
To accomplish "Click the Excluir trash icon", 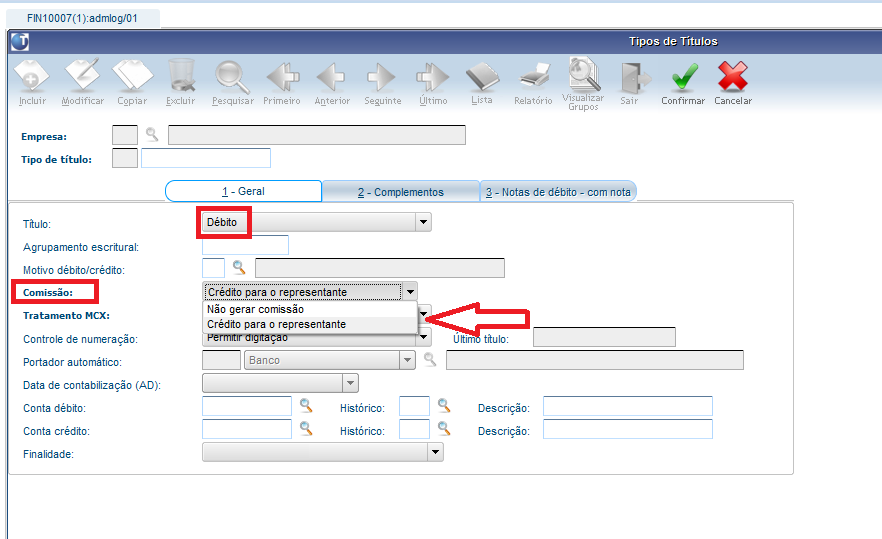I will (181, 75).
